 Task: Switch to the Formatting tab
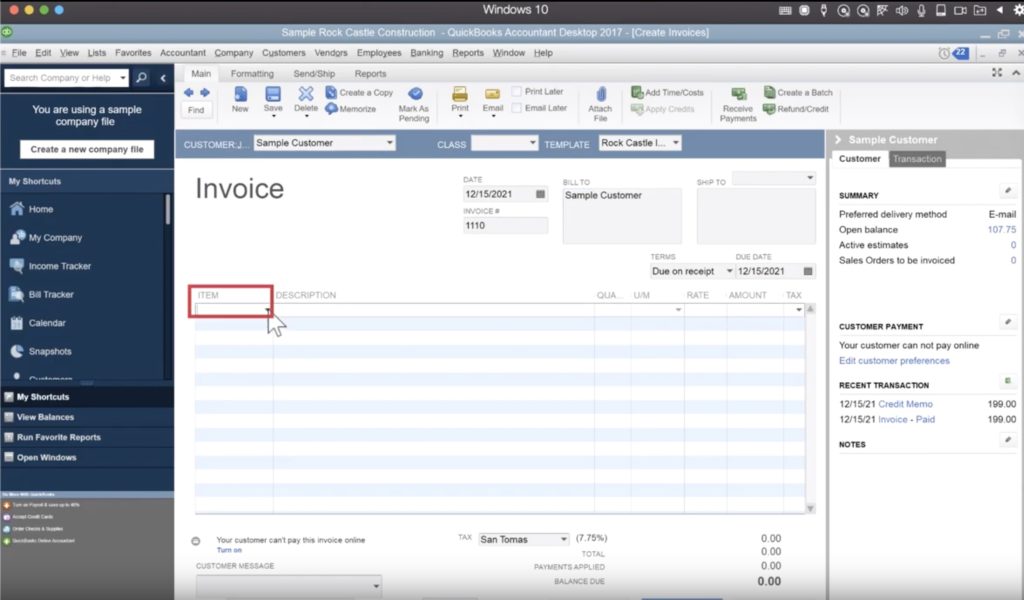click(x=252, y=74)
